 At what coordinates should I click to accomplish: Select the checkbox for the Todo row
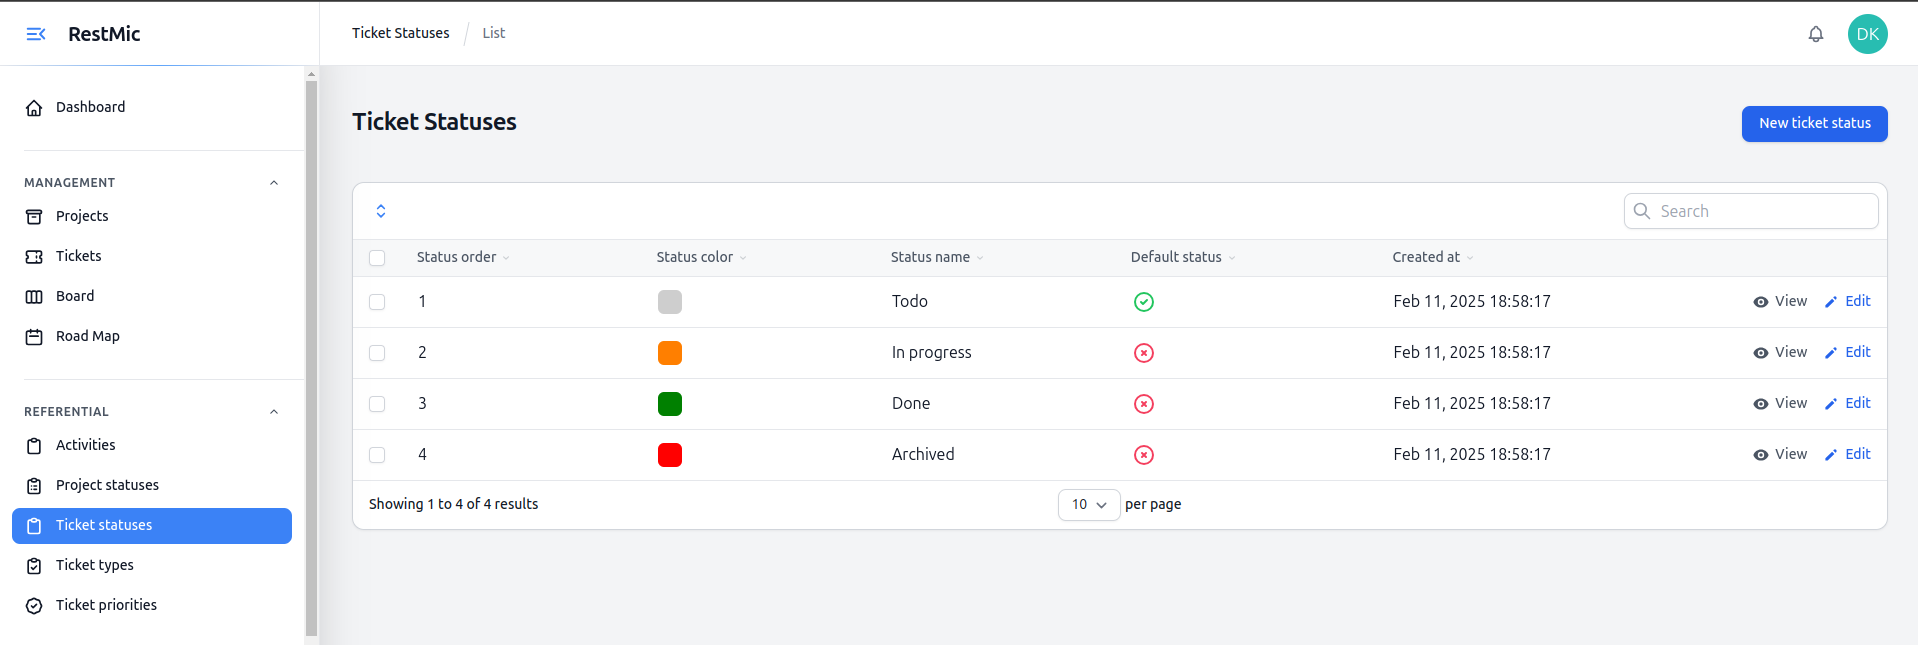tap(377, 302)
